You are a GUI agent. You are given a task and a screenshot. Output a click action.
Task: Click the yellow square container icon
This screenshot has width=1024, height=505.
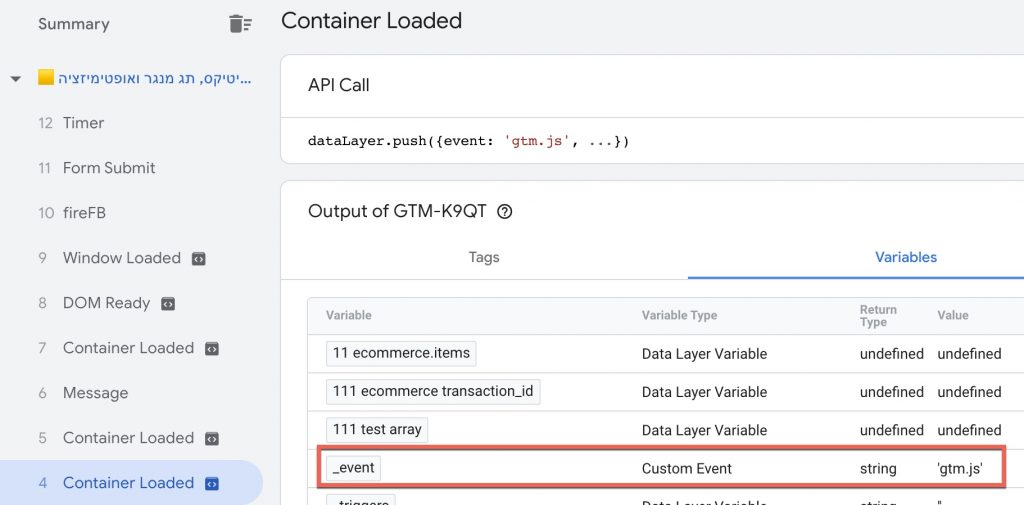(x=46, y=78)
